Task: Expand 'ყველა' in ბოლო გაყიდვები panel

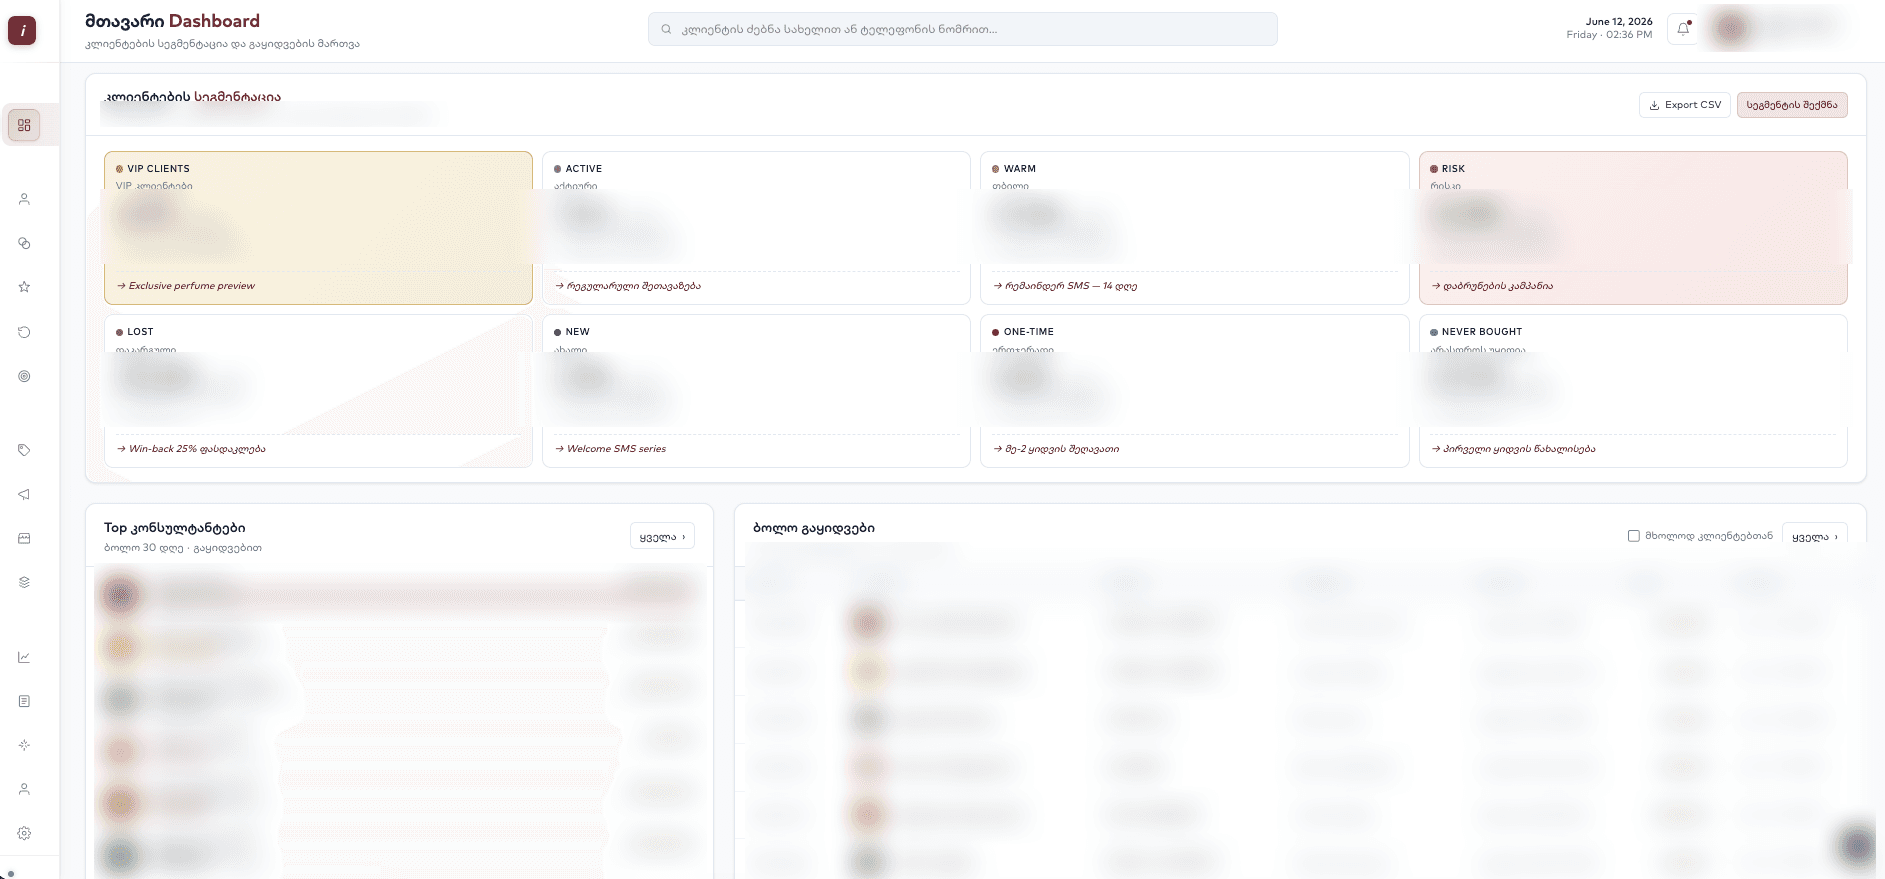Action: 1815,537
